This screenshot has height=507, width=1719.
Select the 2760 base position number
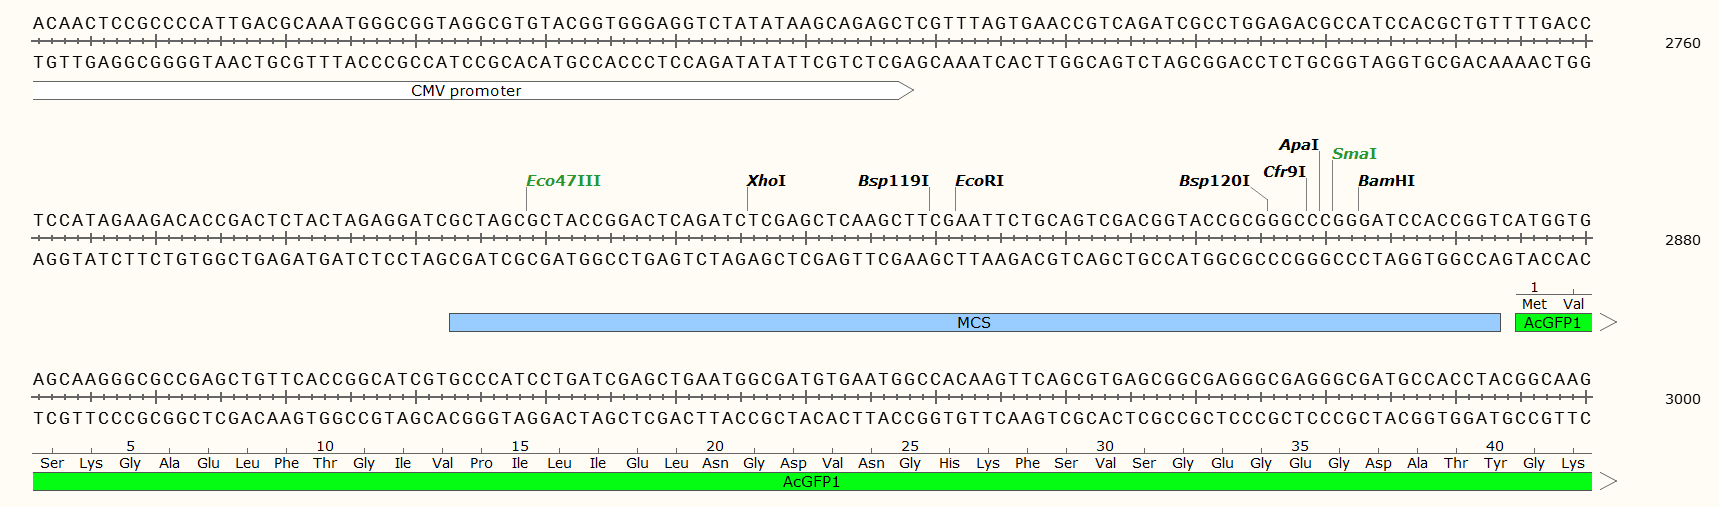(1682, 43)
